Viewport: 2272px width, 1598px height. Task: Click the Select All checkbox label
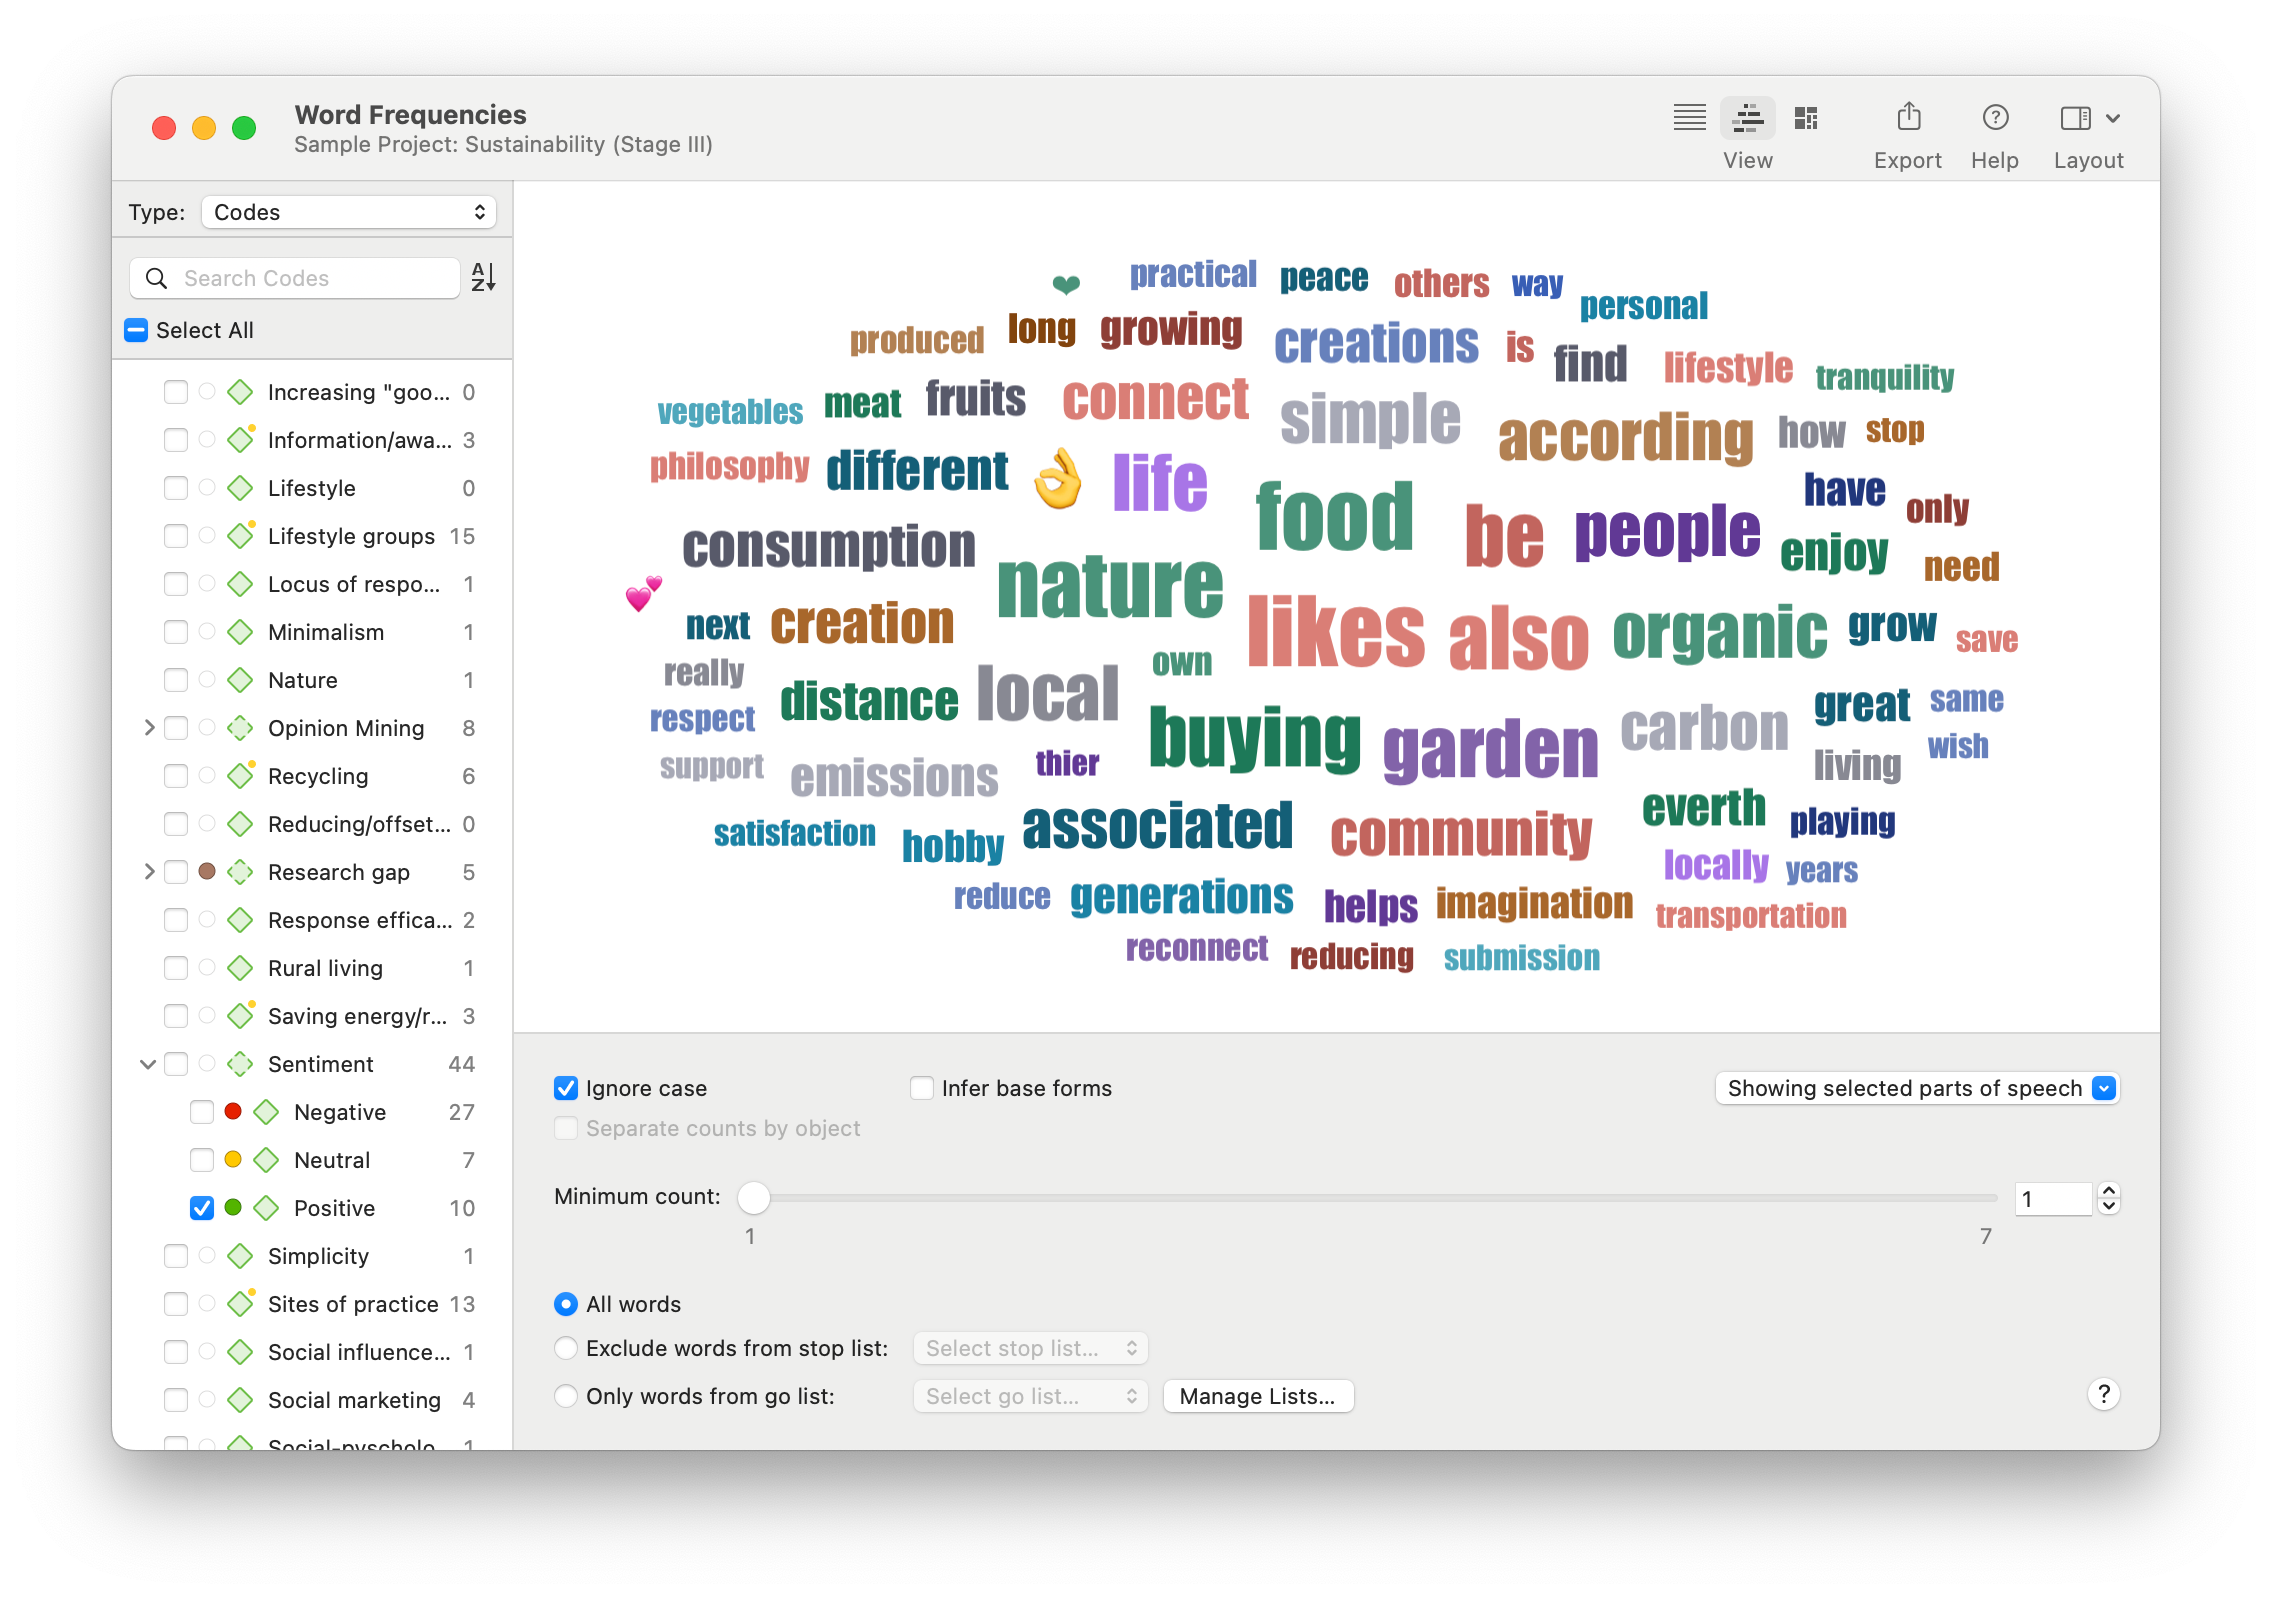point(204,330)
